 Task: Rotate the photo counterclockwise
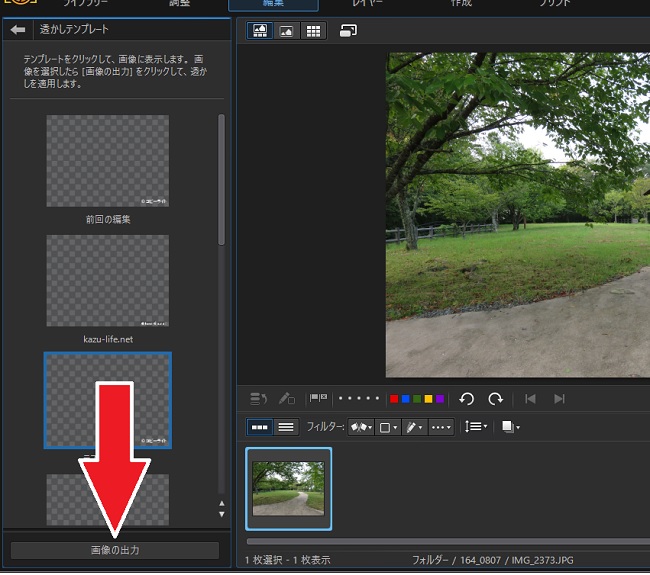point(467,399)
